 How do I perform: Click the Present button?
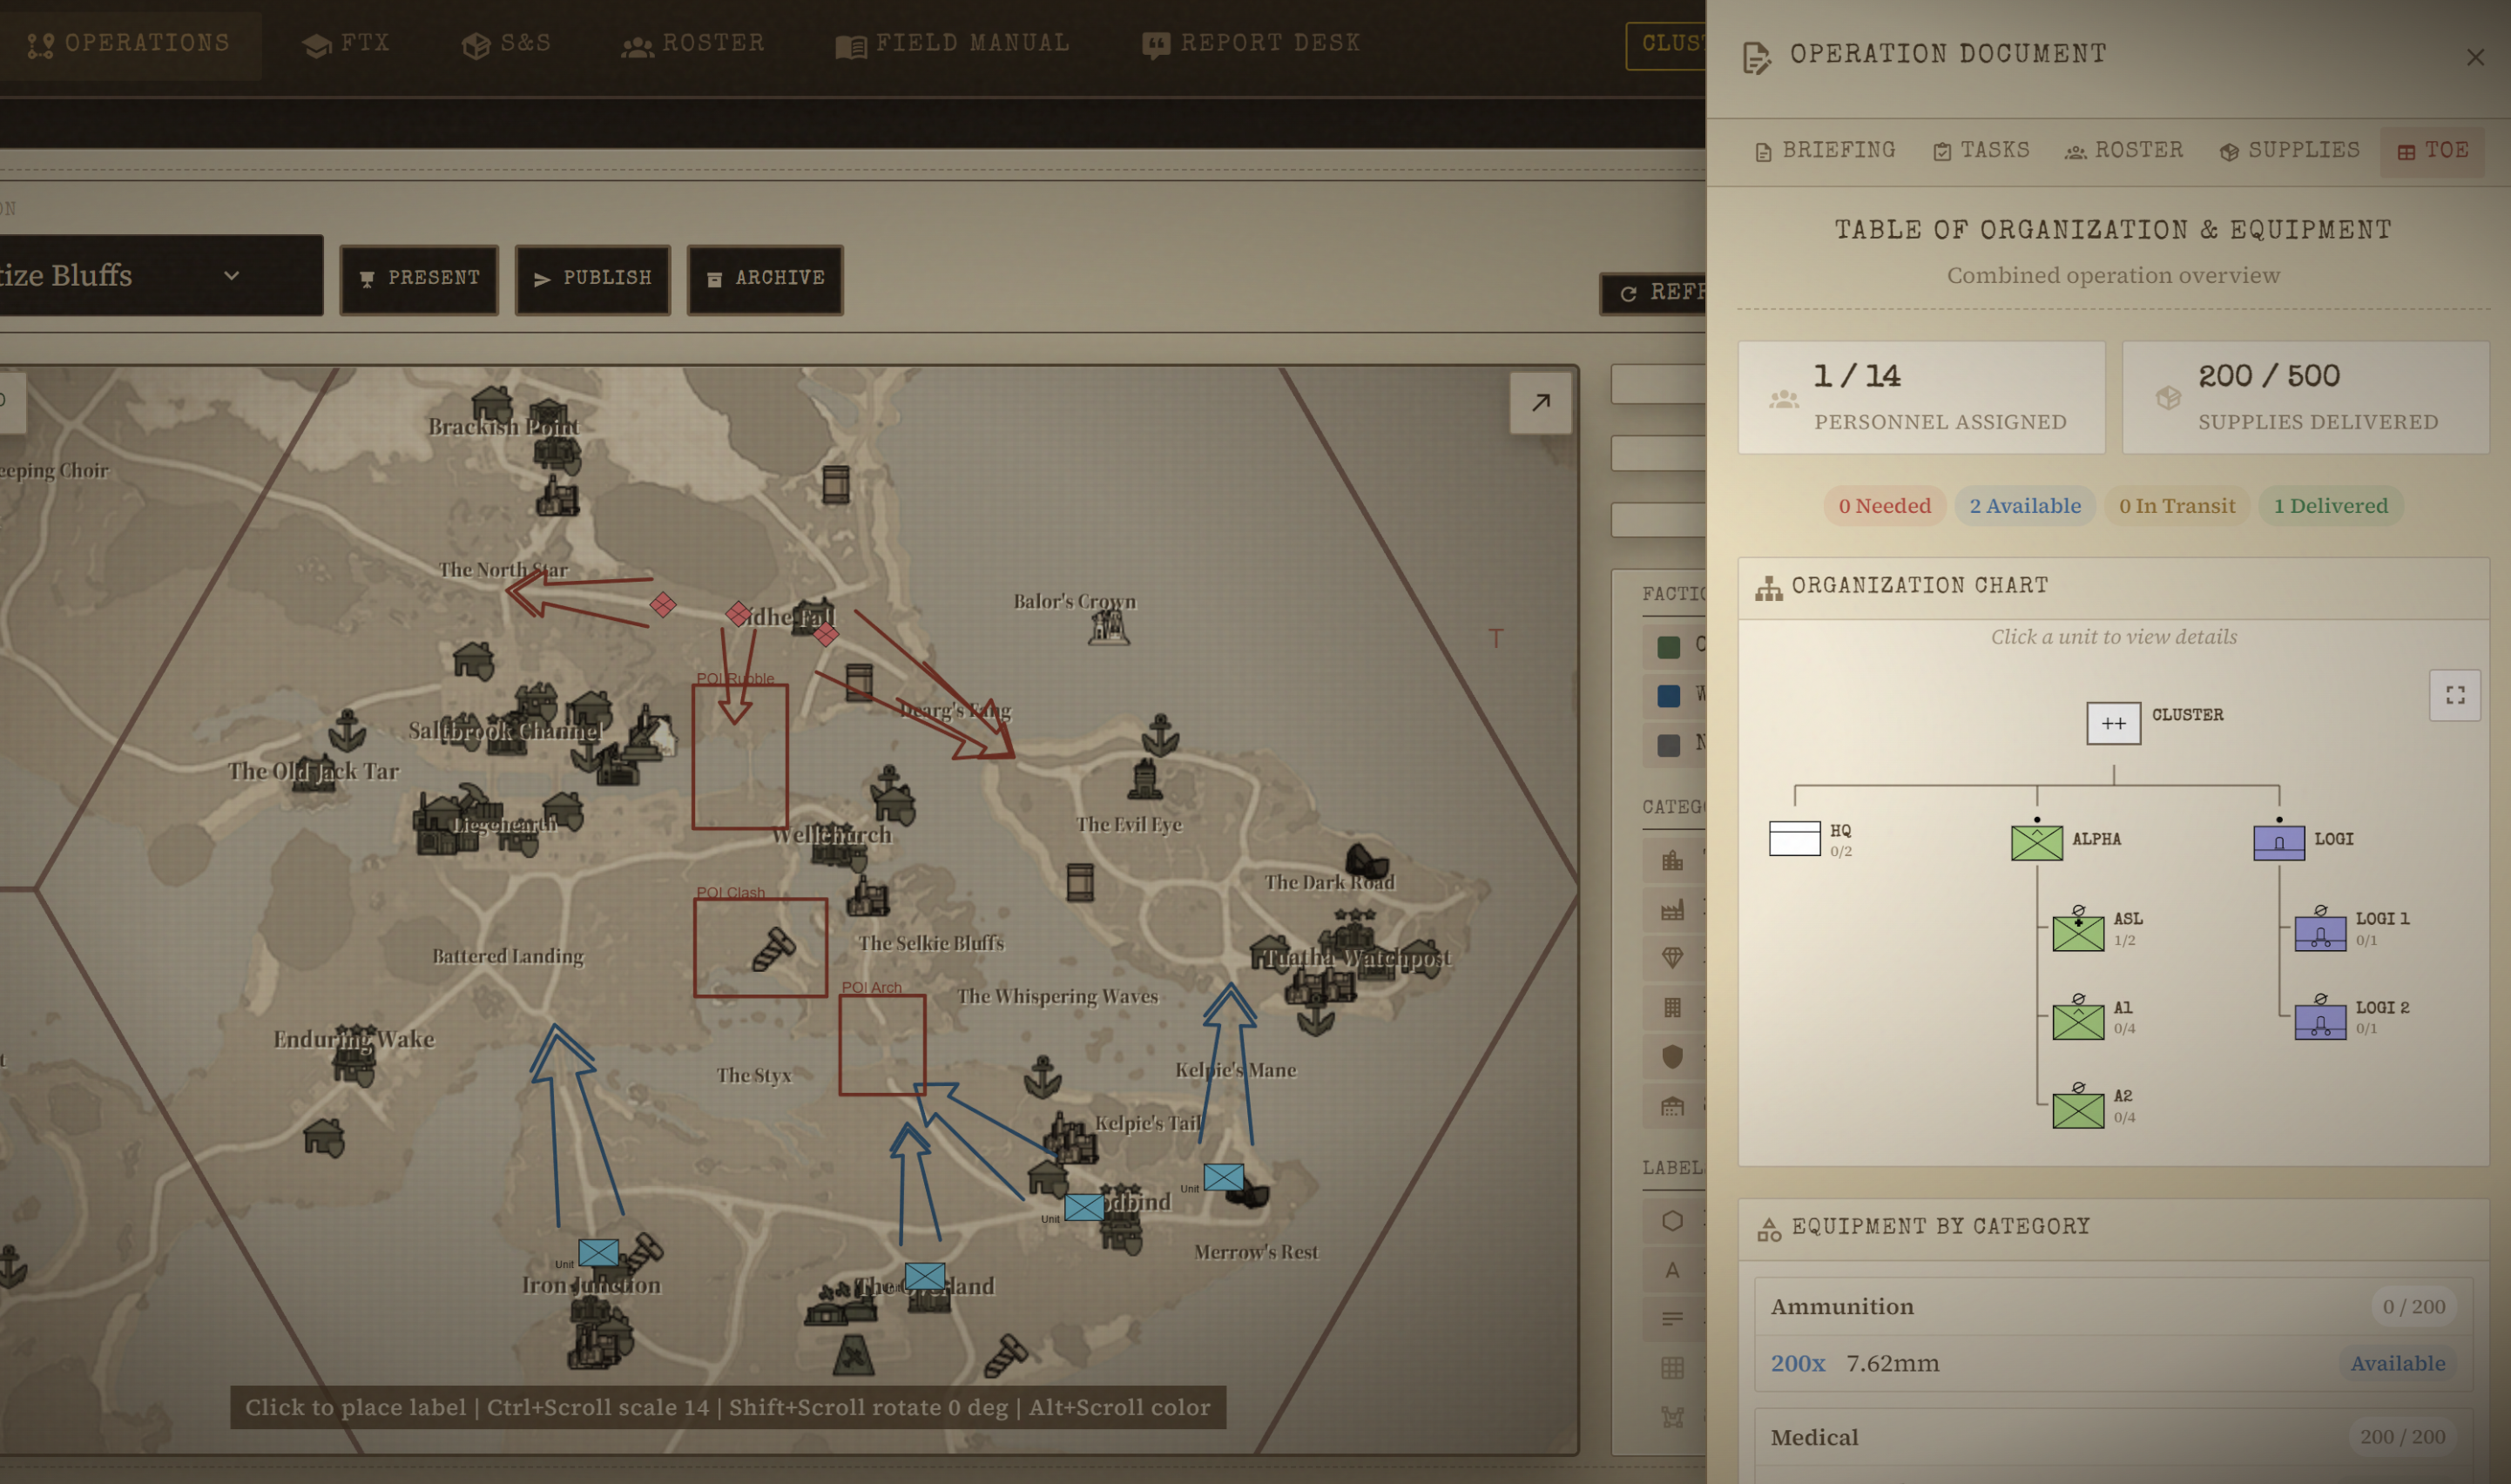[x=419, y=279]
